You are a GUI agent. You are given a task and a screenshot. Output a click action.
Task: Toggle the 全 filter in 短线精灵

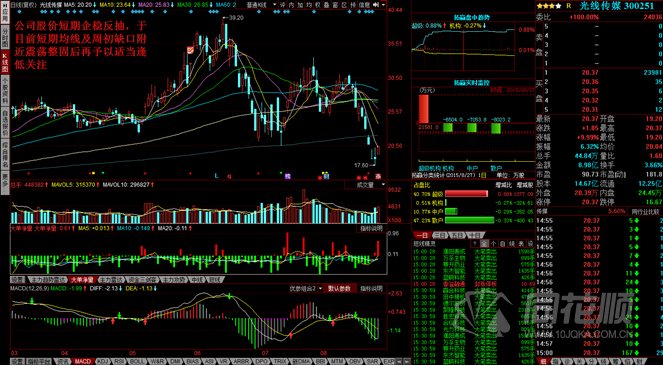(485, 243)
